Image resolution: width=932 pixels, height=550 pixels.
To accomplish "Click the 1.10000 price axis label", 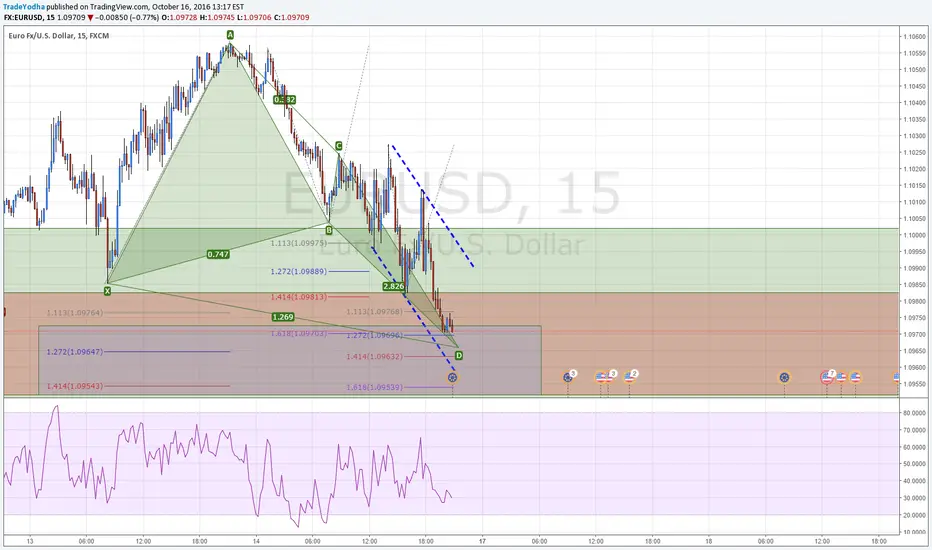I will (x=914, y=235).
